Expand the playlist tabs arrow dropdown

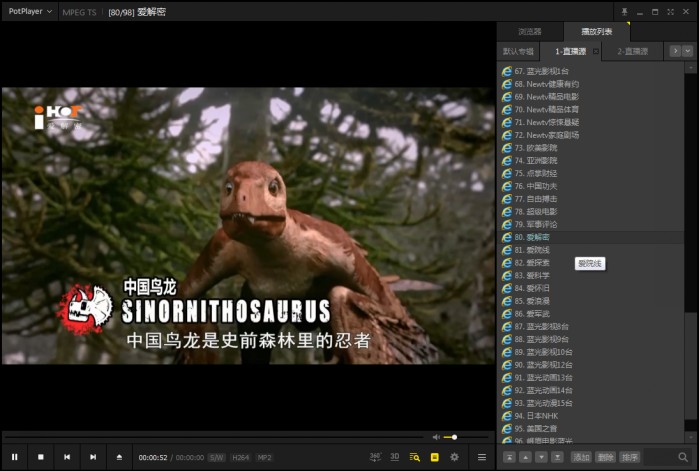coord(688,51)
